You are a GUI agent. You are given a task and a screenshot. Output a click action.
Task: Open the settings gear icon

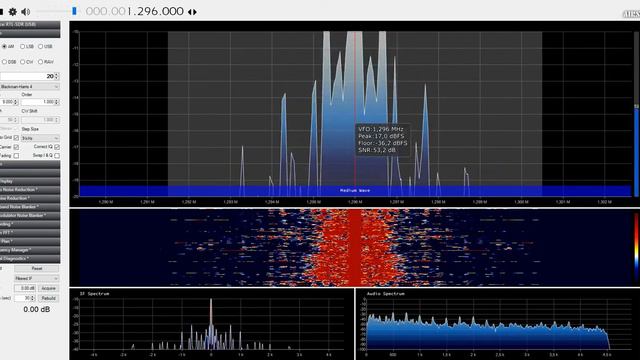(13, 12)
